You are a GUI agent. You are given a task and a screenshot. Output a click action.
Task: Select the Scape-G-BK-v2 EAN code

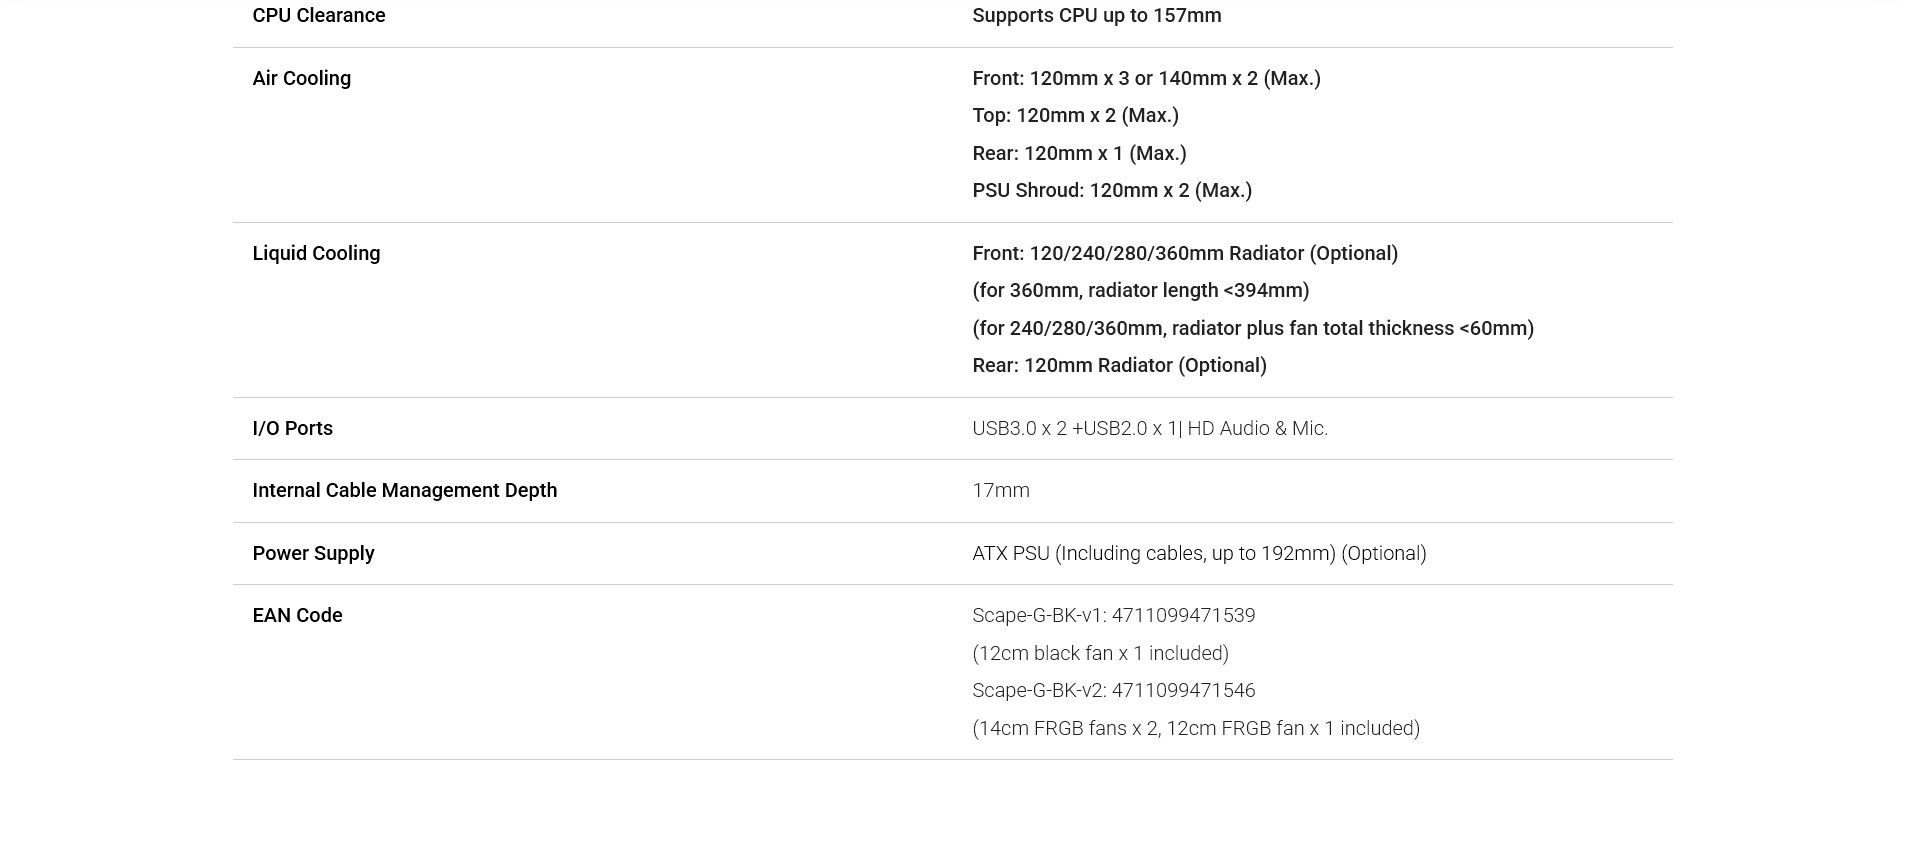(x=1113, y=690)
